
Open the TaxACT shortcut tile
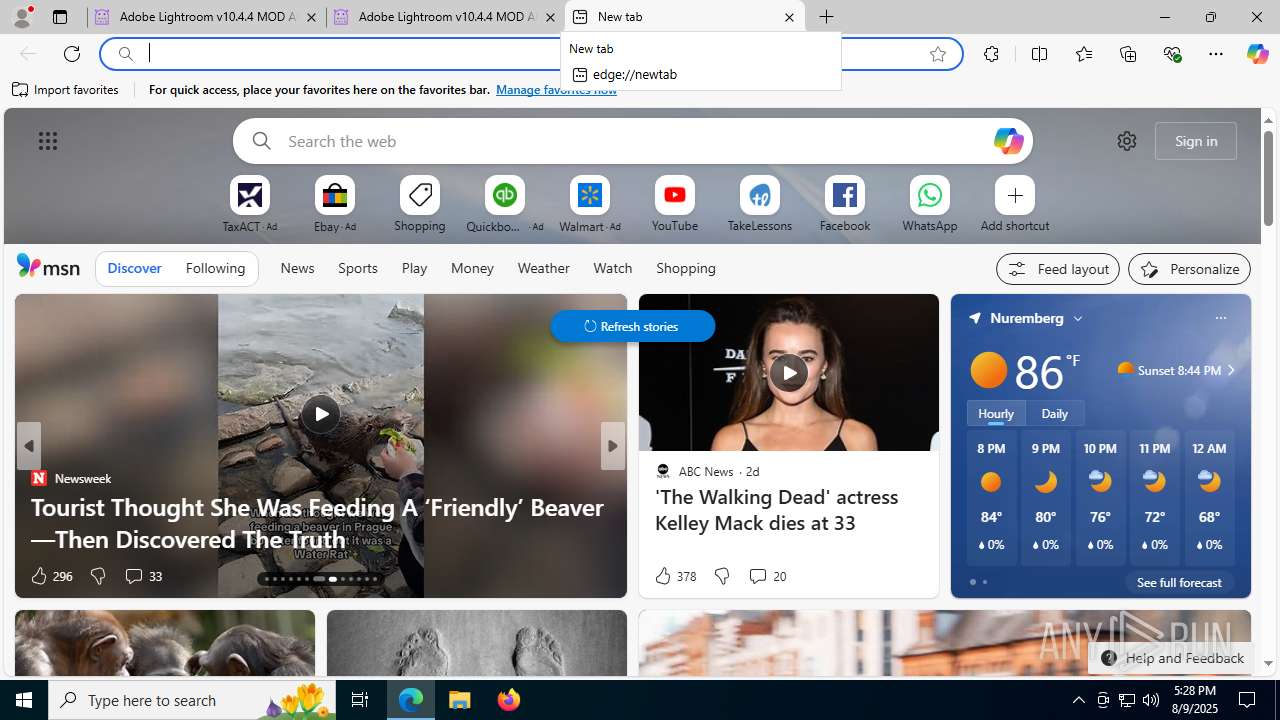(250, 205)
